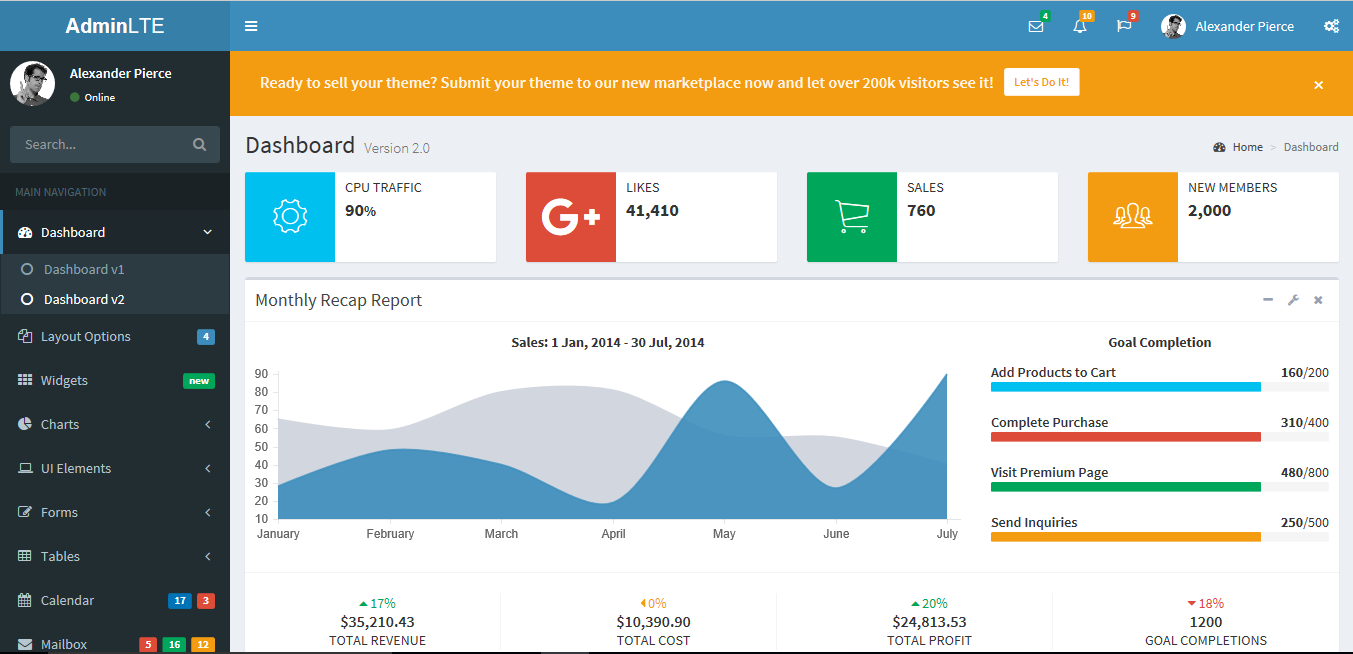Click the $10,390.90 total cost figure
1353x654 pixels.
[653, 622]
